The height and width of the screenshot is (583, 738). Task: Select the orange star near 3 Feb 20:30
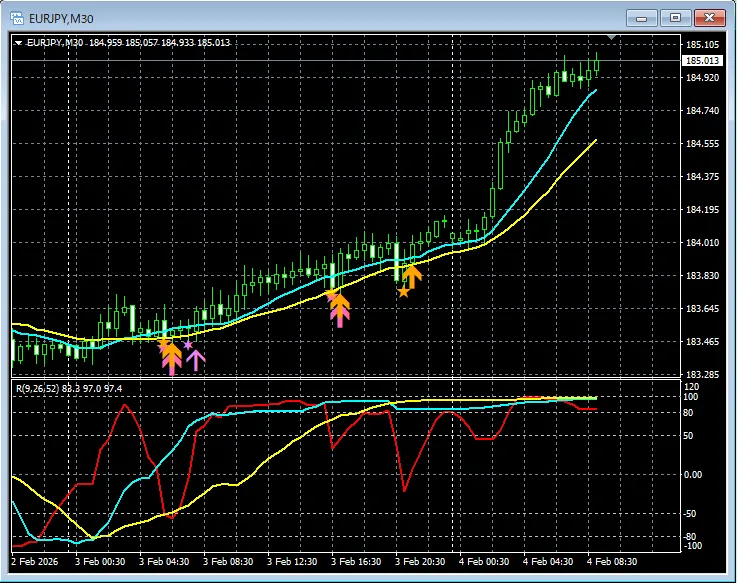point(403,292)
